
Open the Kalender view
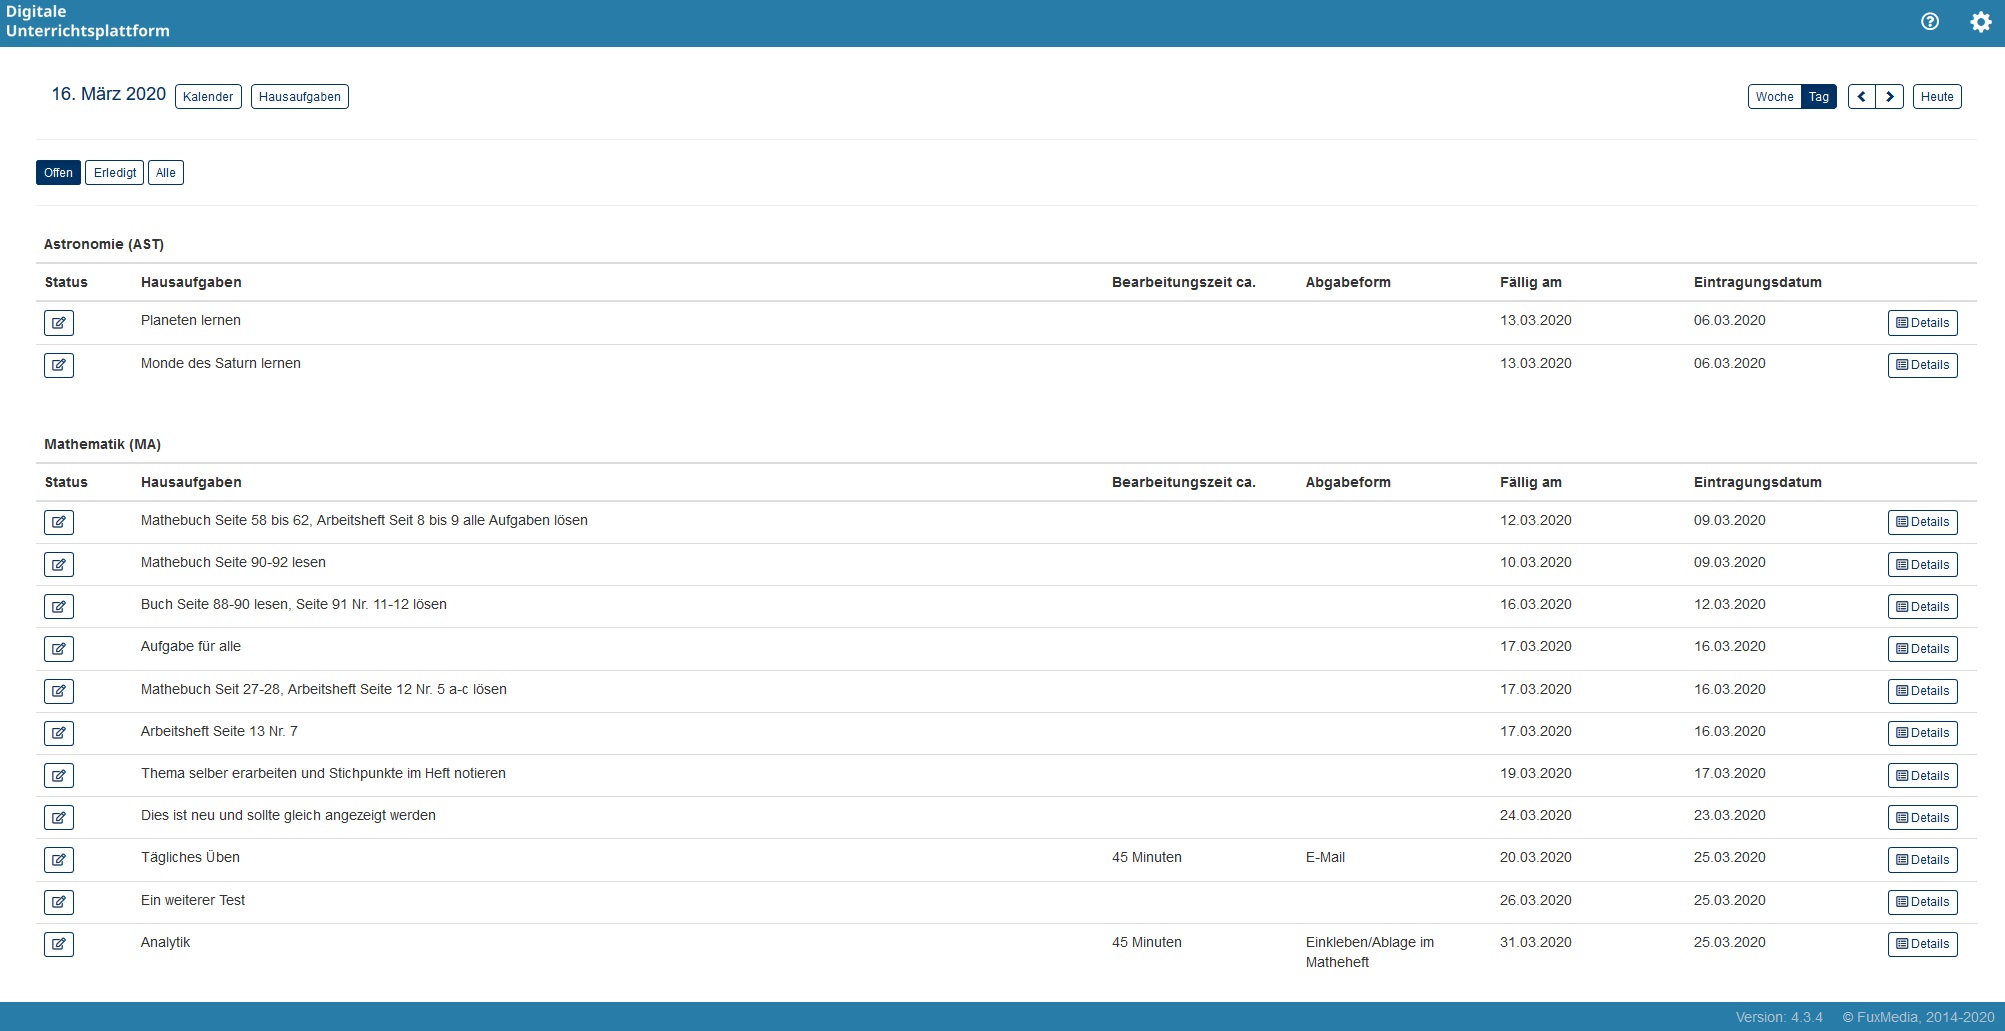point(208,97)
